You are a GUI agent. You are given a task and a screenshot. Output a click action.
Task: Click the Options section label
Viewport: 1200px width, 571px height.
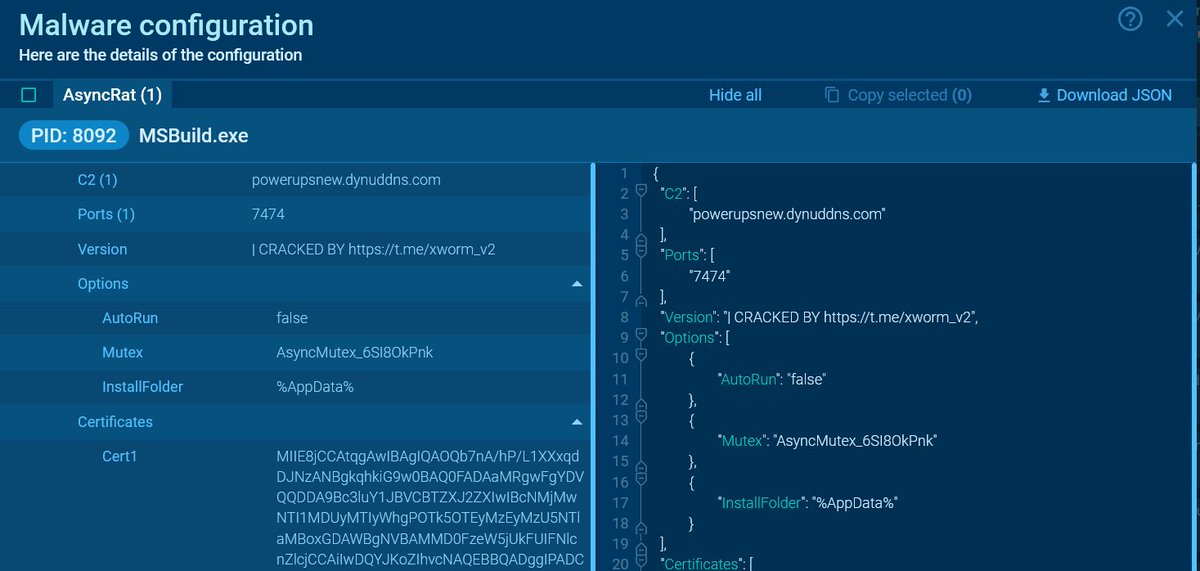point(103,284)
